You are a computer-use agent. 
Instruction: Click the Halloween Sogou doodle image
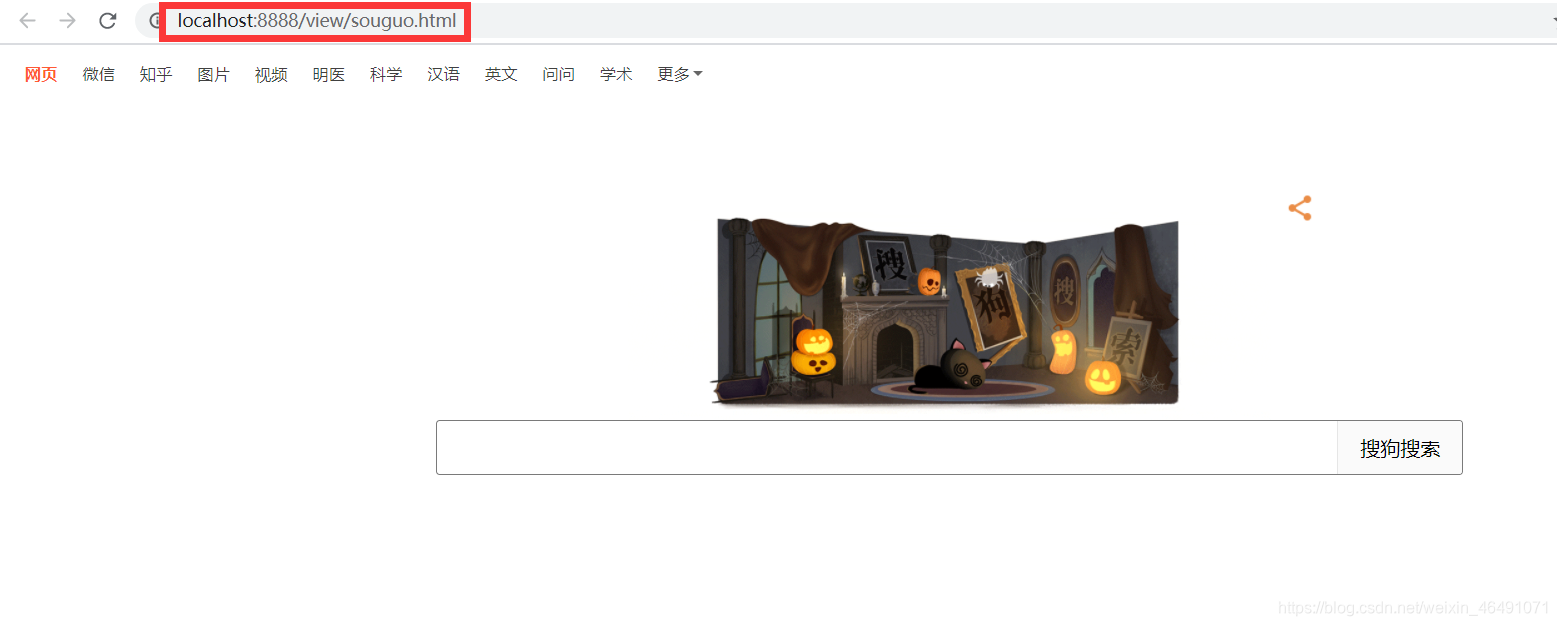pos(945,311)
